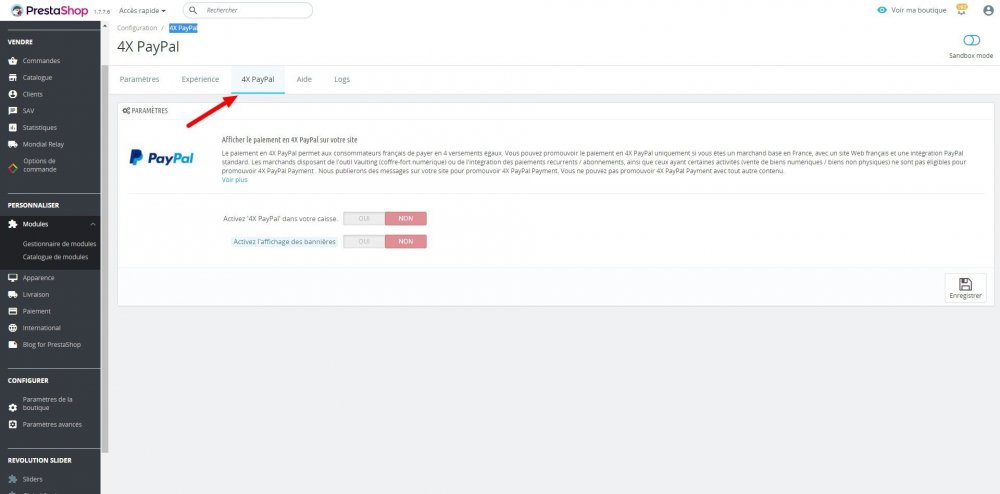This screenshot has height=494, width=1000.
Task: Click the Blog for PrestaShop icon
Action: [12, 345]
